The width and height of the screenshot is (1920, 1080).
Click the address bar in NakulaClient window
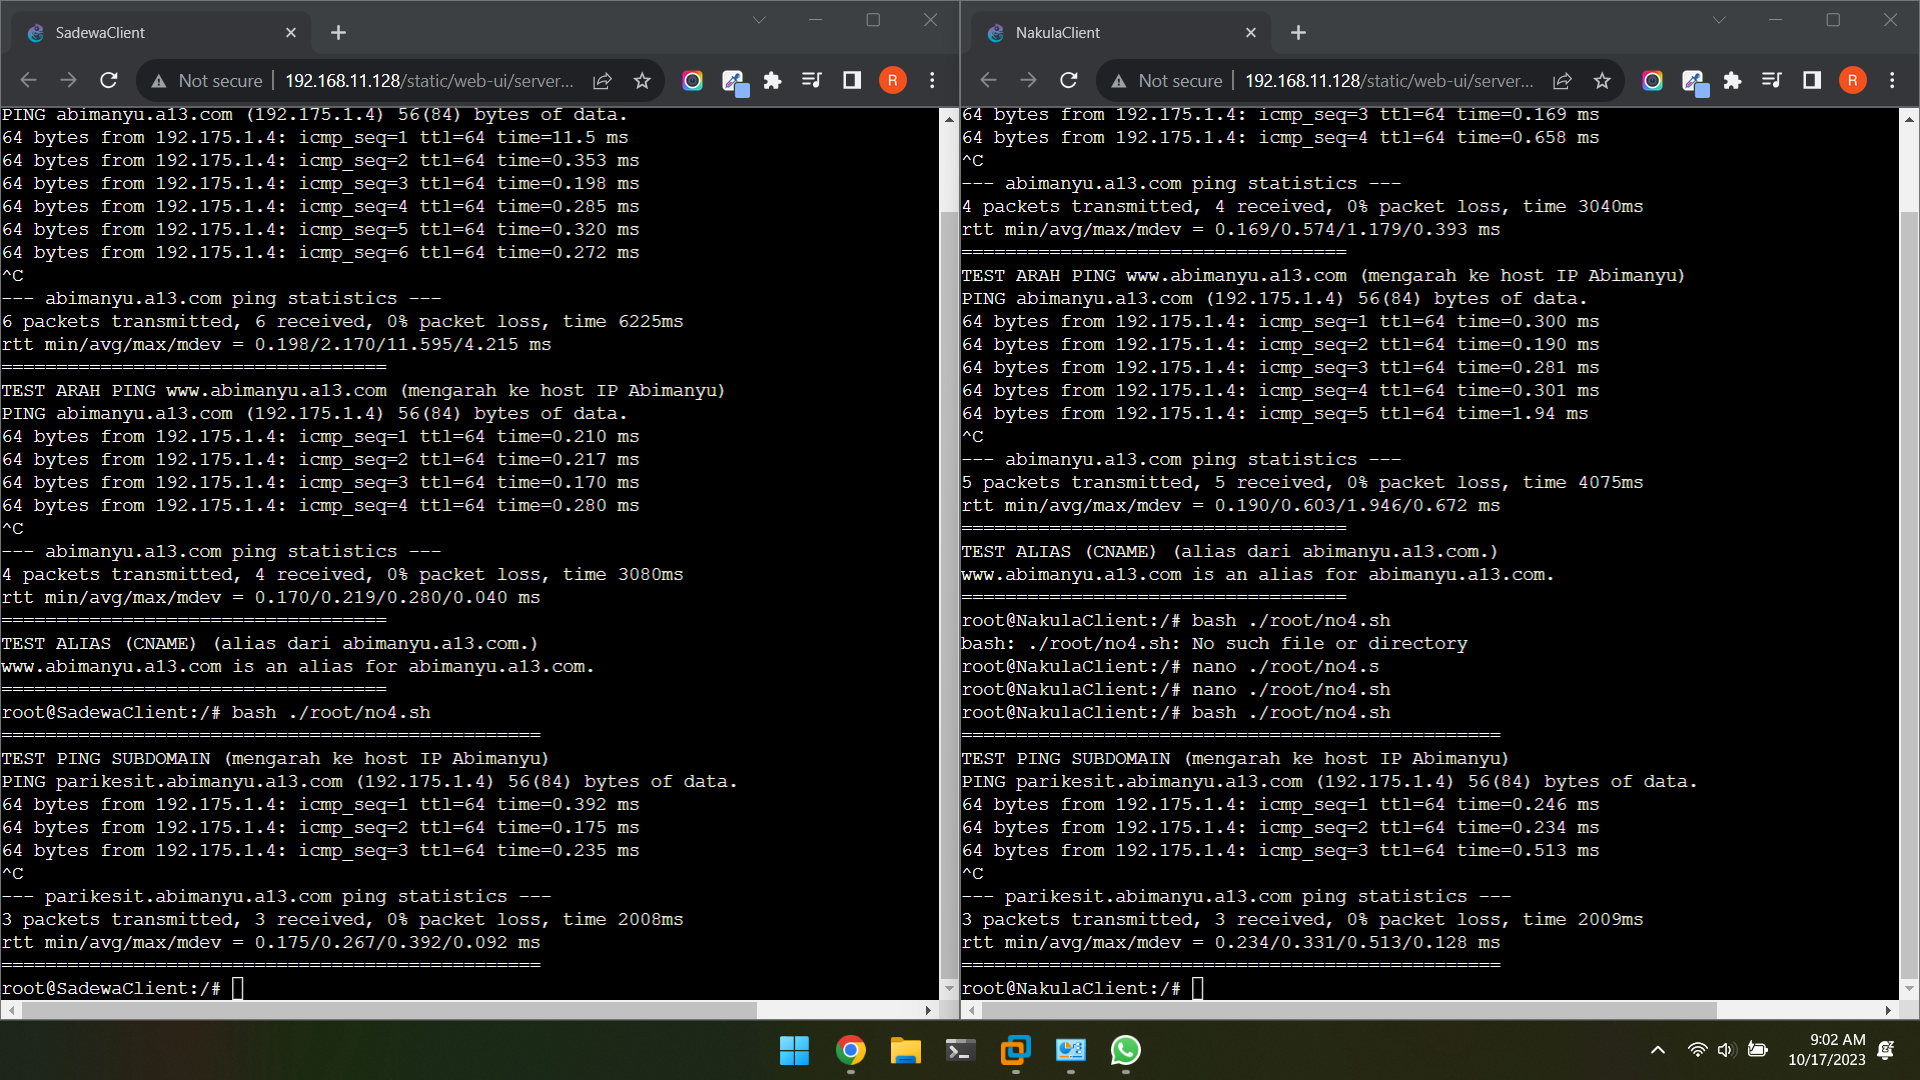point(1390,80)
